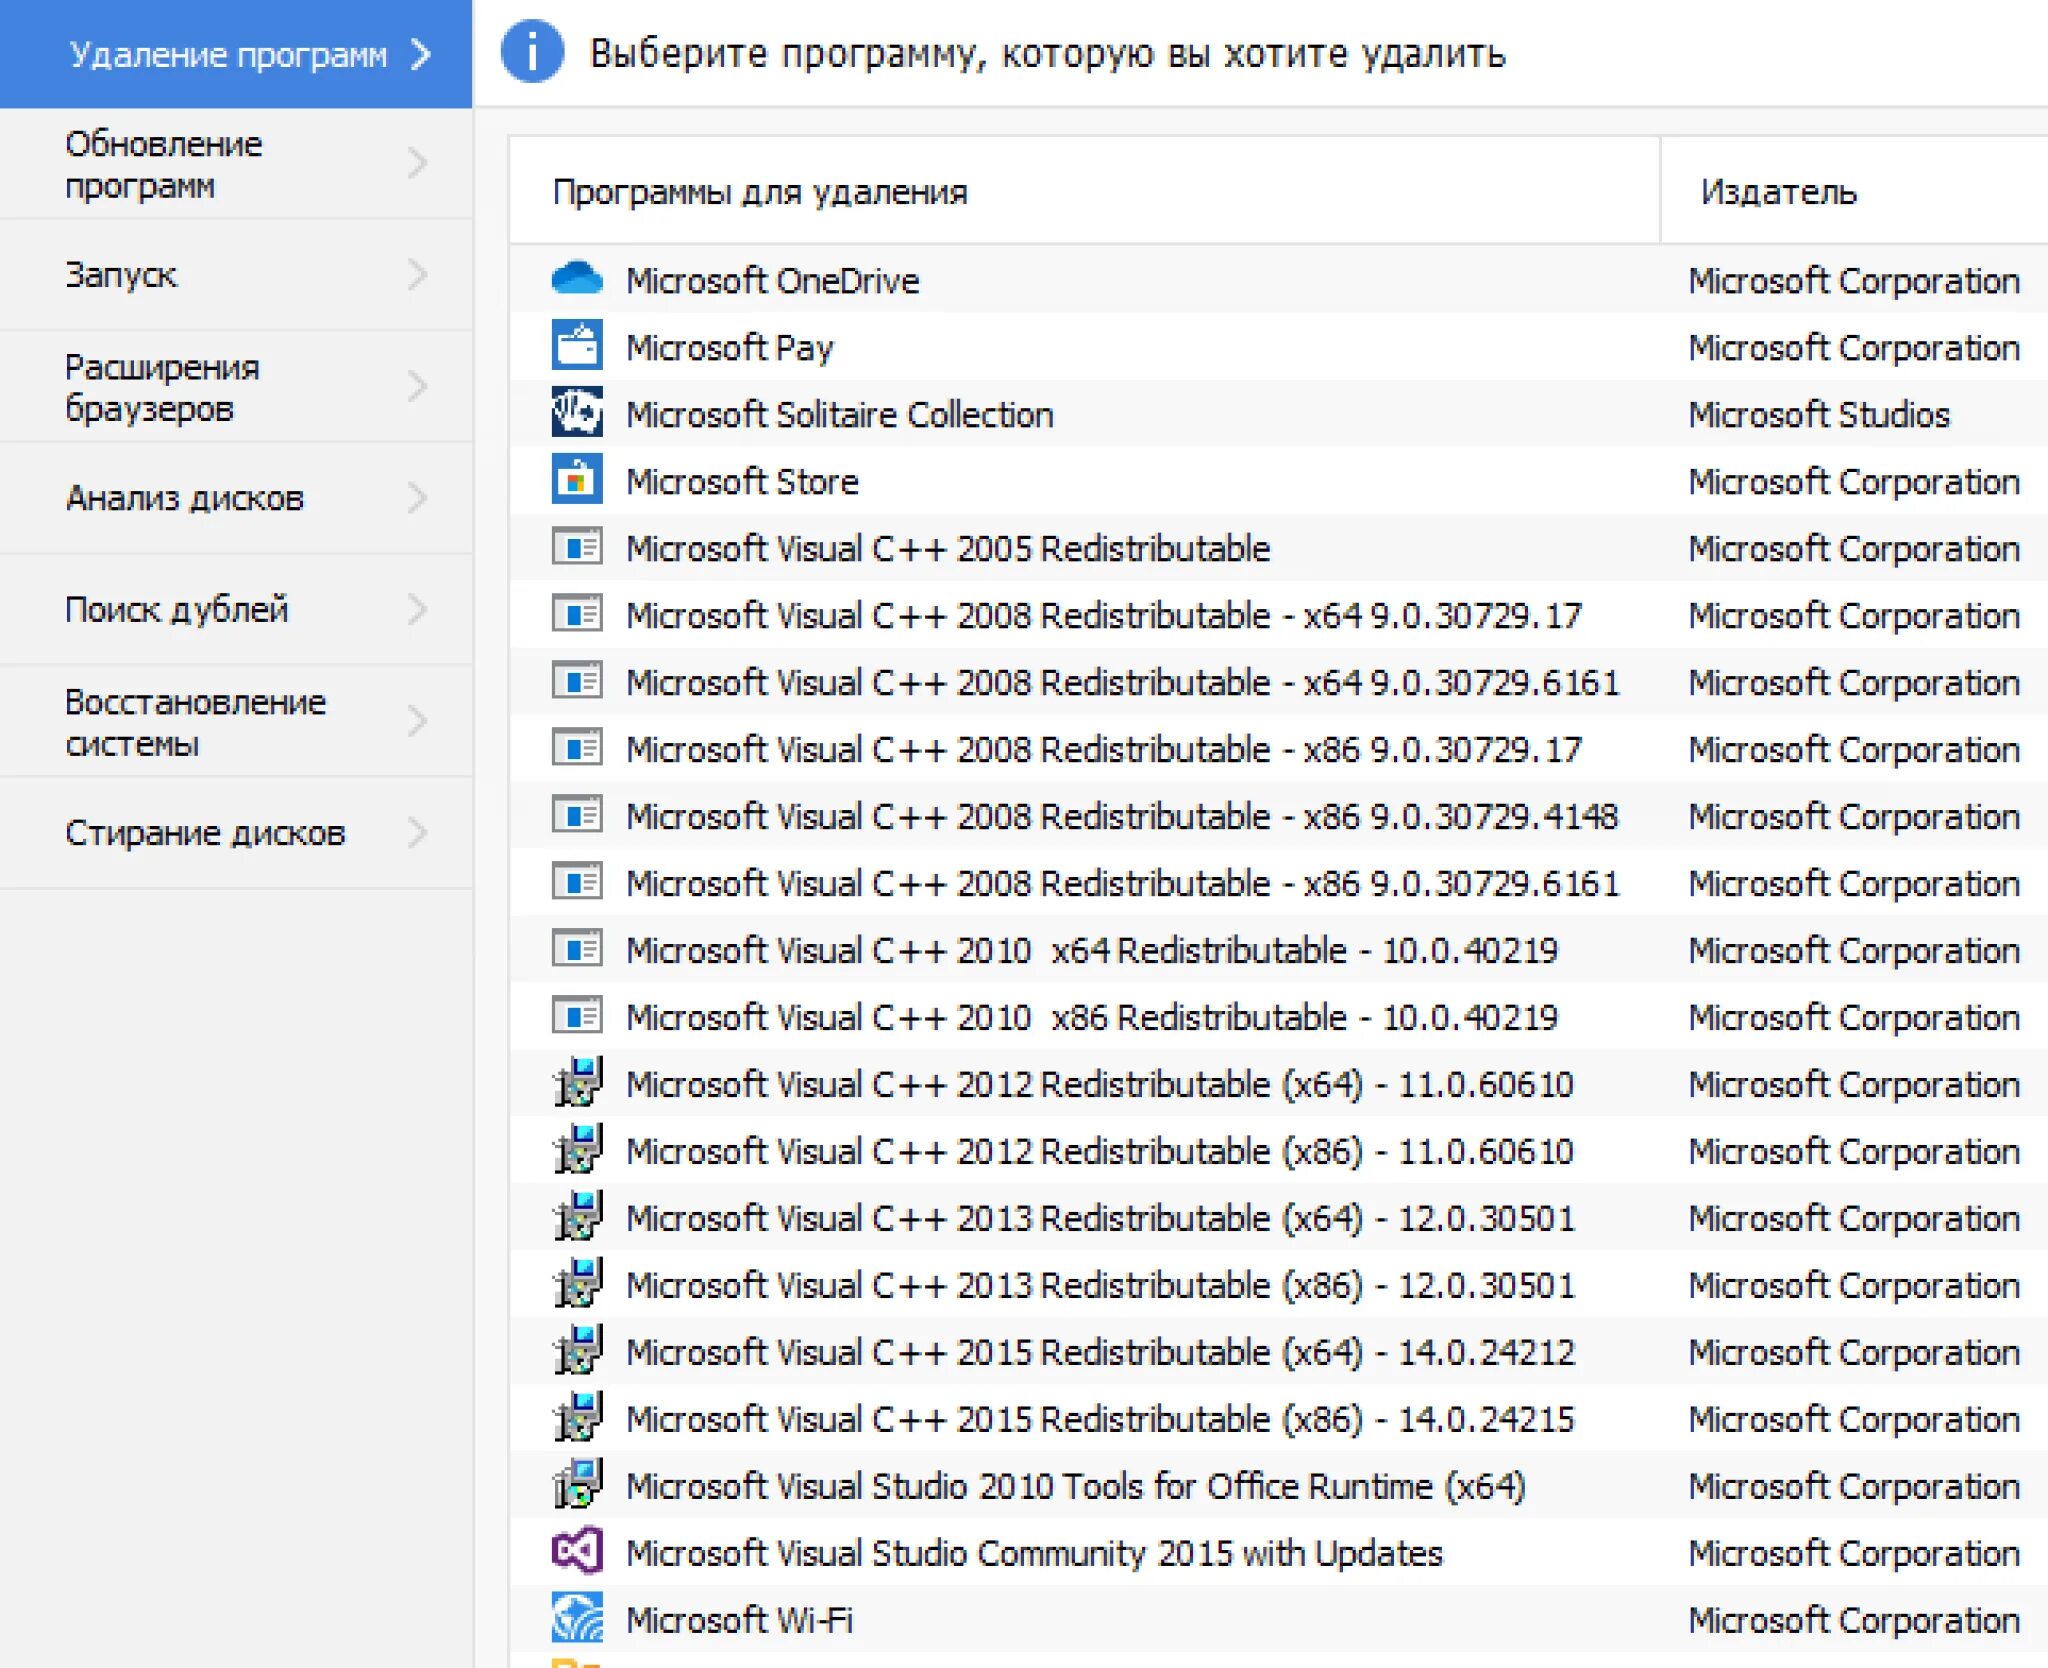Click the Программы для удаления column header
This screenshot has height=1668, width=2048.
point(761,192)
